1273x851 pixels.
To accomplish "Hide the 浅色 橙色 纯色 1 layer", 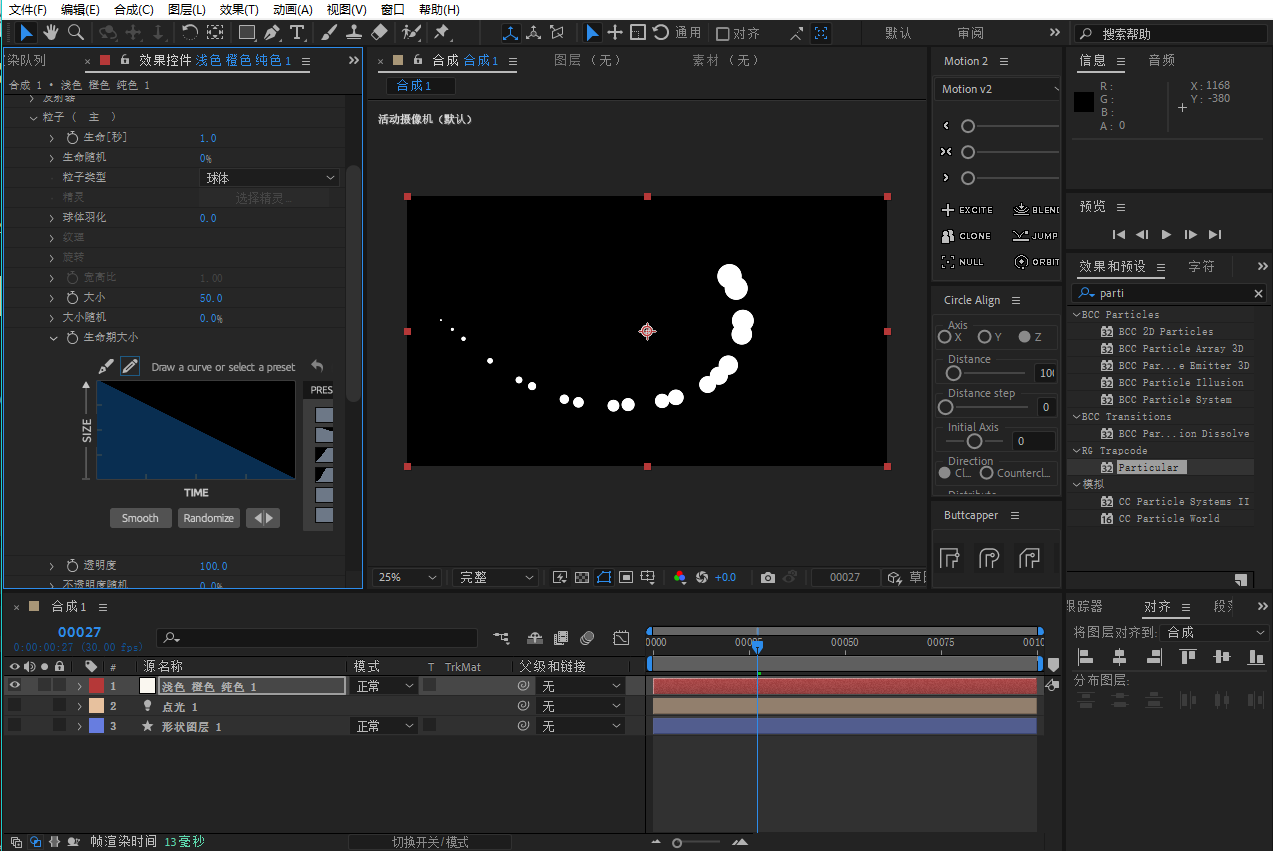I will click(14, 686).
